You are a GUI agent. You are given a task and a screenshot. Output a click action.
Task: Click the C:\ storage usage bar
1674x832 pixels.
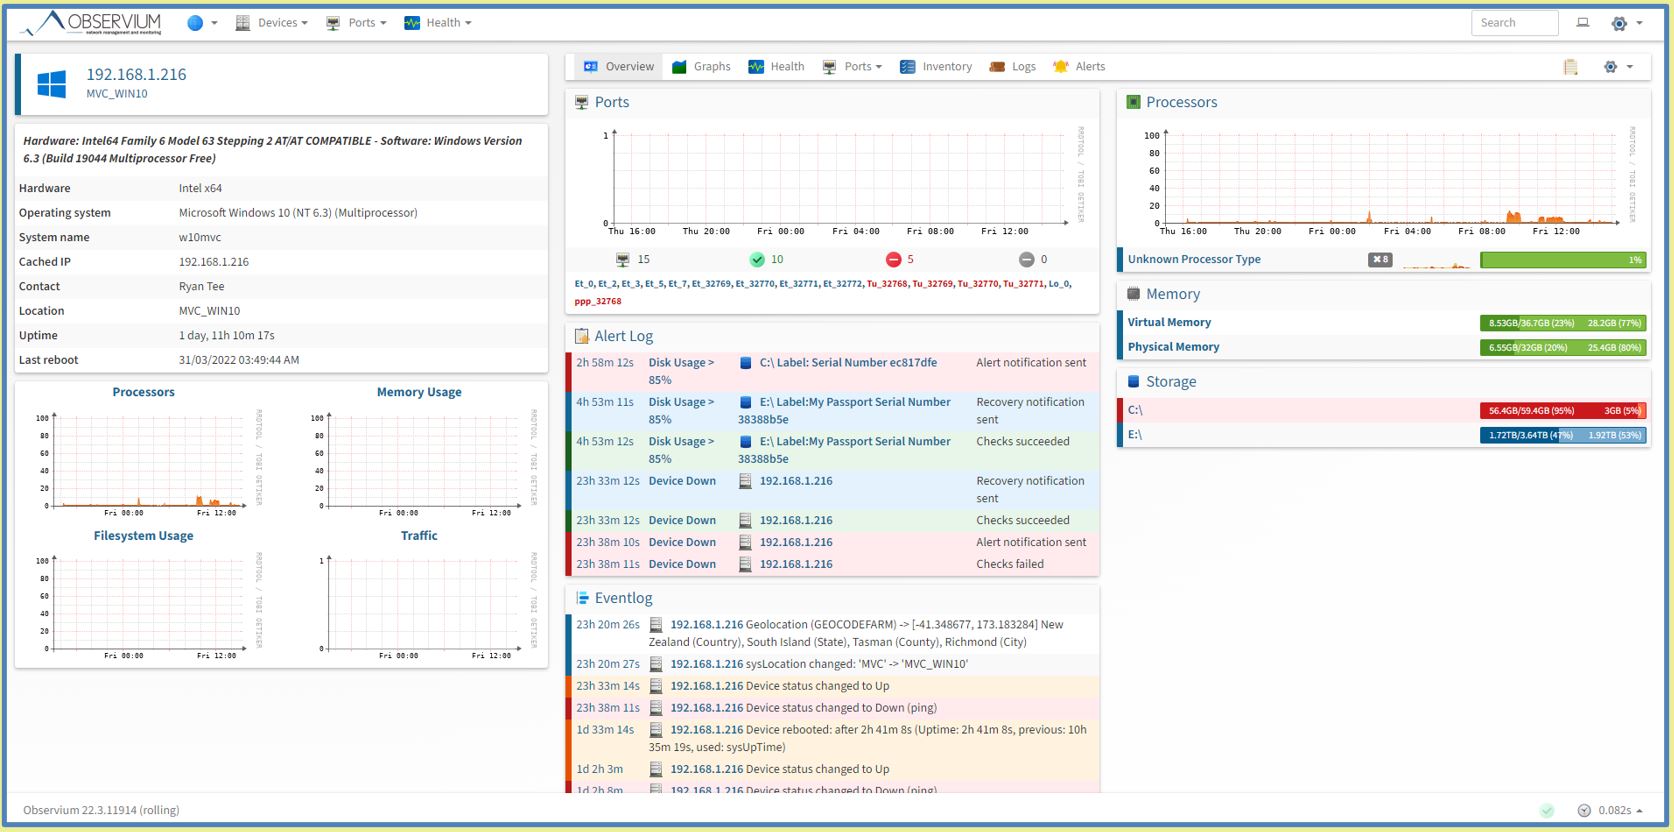tap(1562, 410)
